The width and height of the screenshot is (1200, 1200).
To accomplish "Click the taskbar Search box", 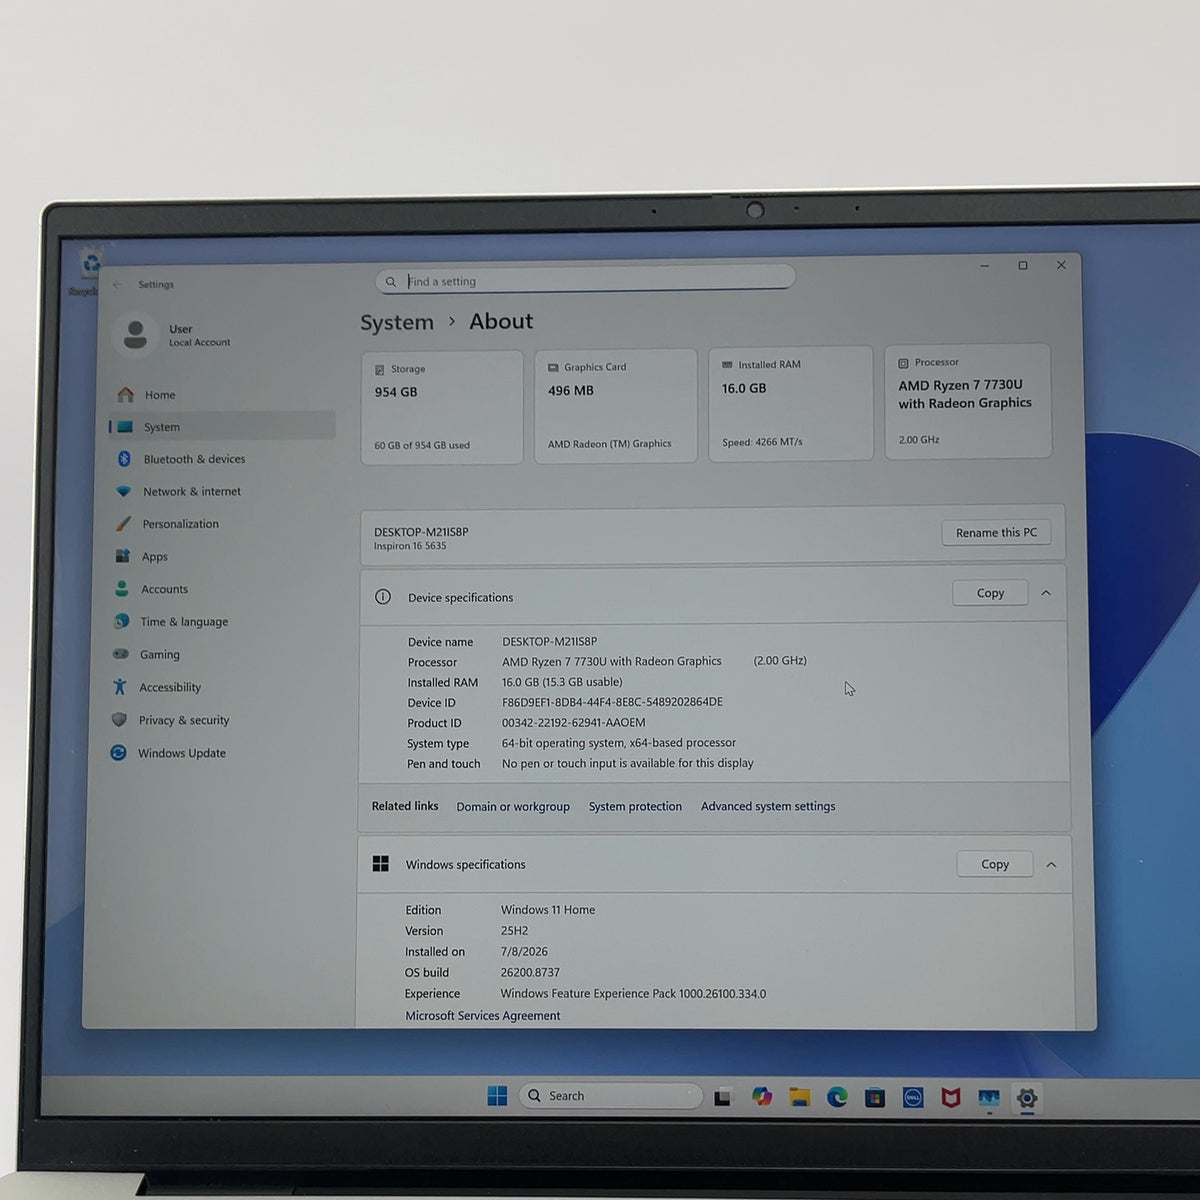I will (611, 1096).
